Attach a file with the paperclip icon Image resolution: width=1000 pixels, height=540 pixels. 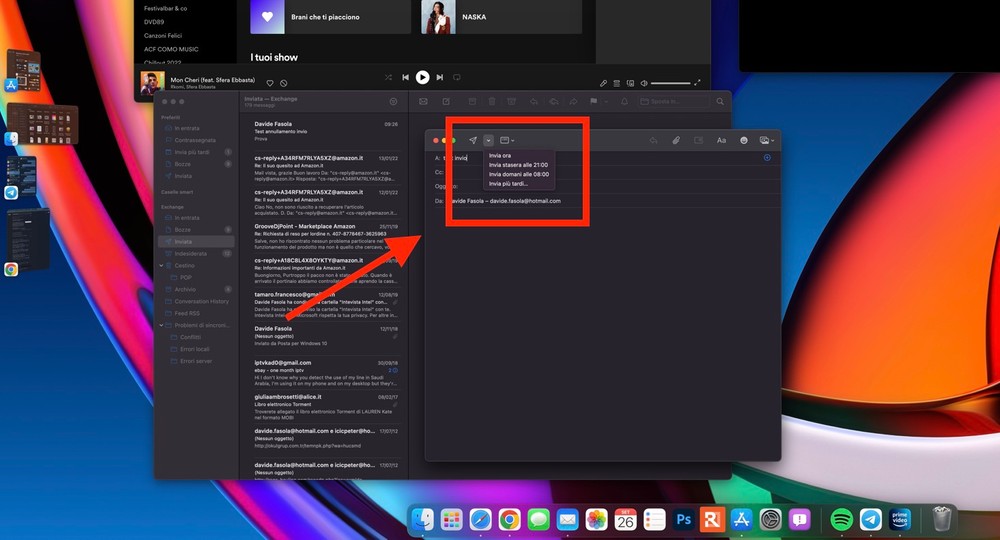676,140
